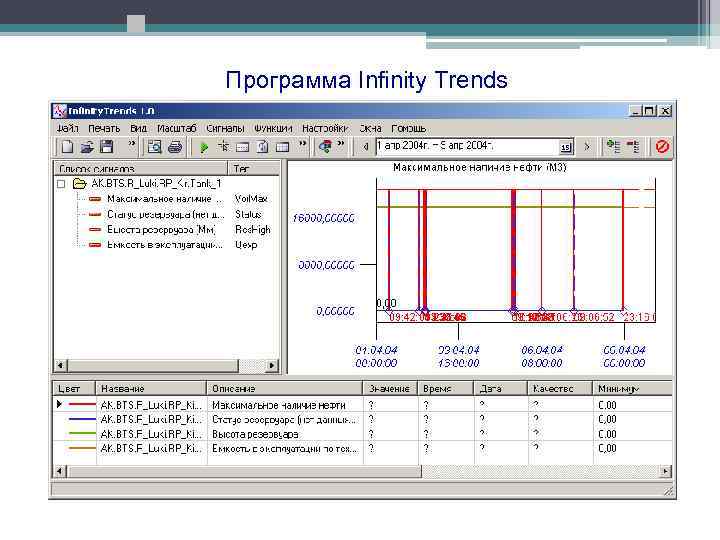Click the Save diskette toolbar icon

pyautogui.click(x=107, y=147)
